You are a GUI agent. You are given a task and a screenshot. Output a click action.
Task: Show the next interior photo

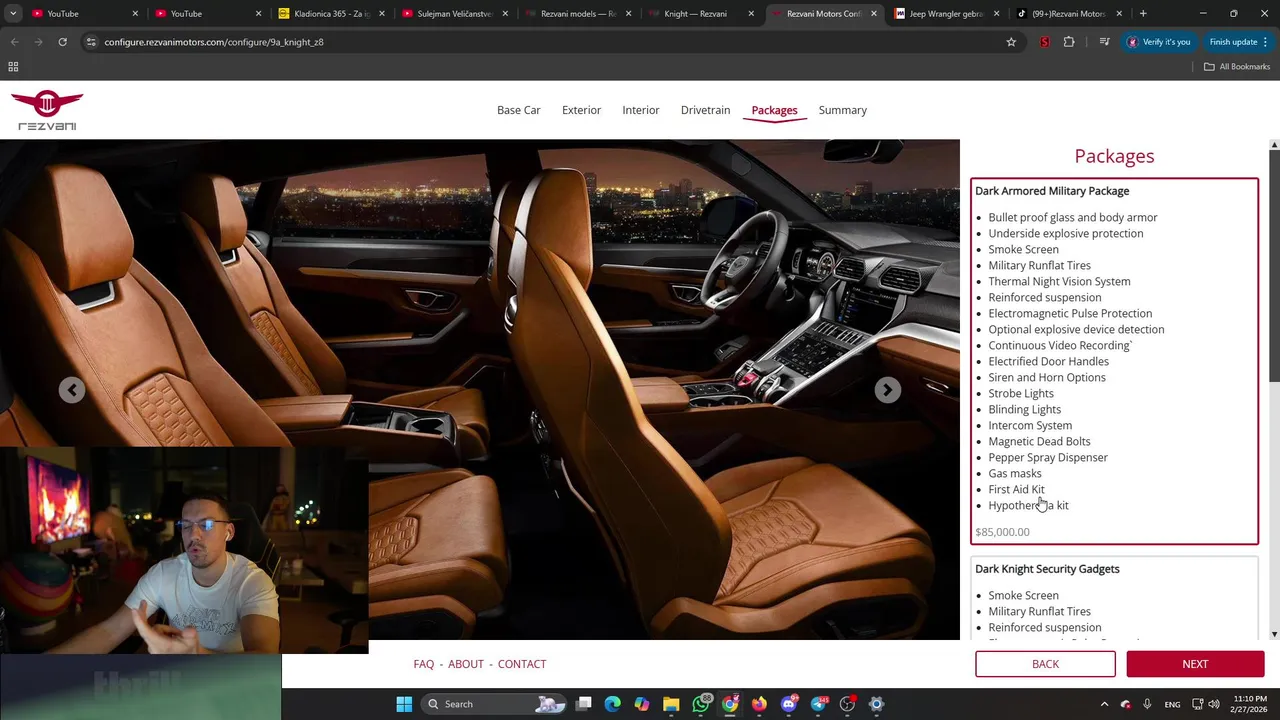887,390
